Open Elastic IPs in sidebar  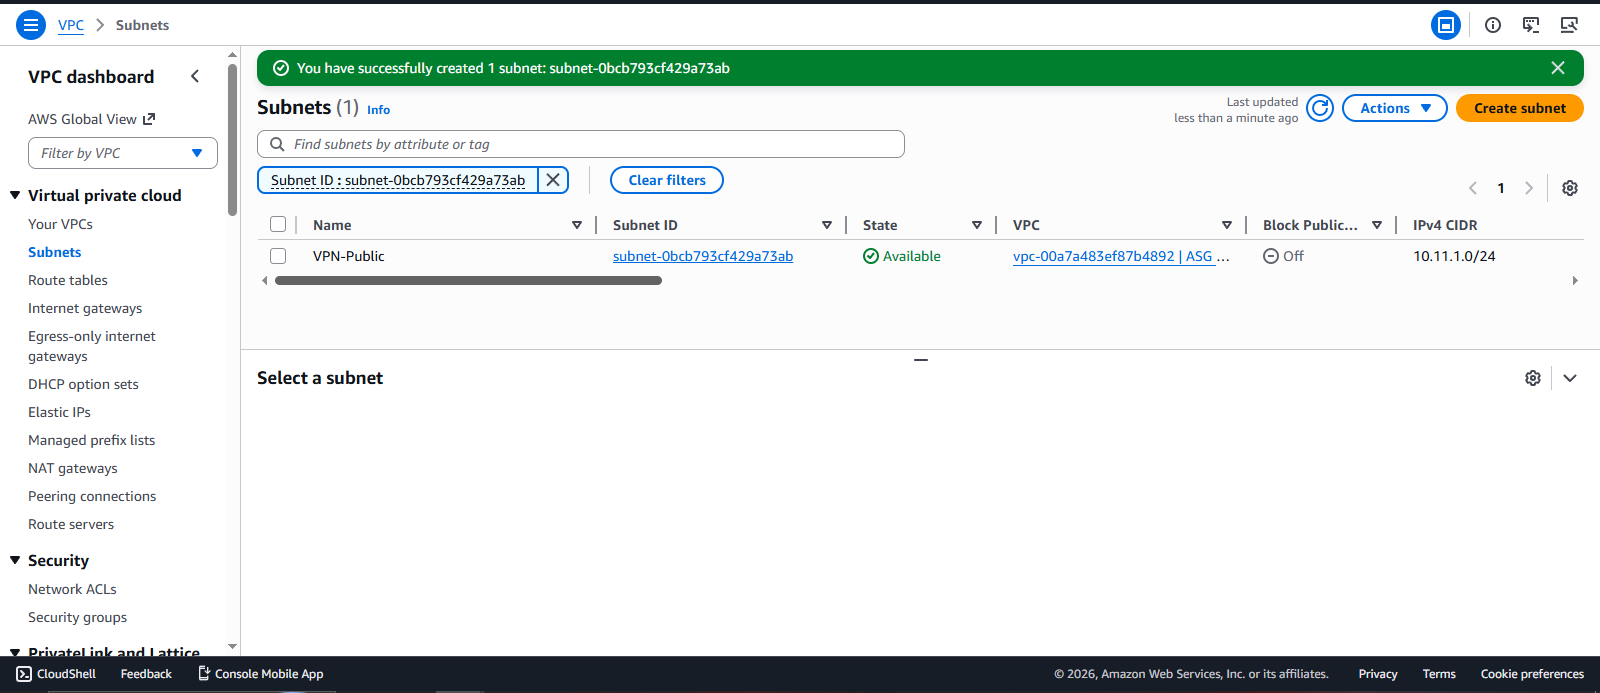pos(59,412)
